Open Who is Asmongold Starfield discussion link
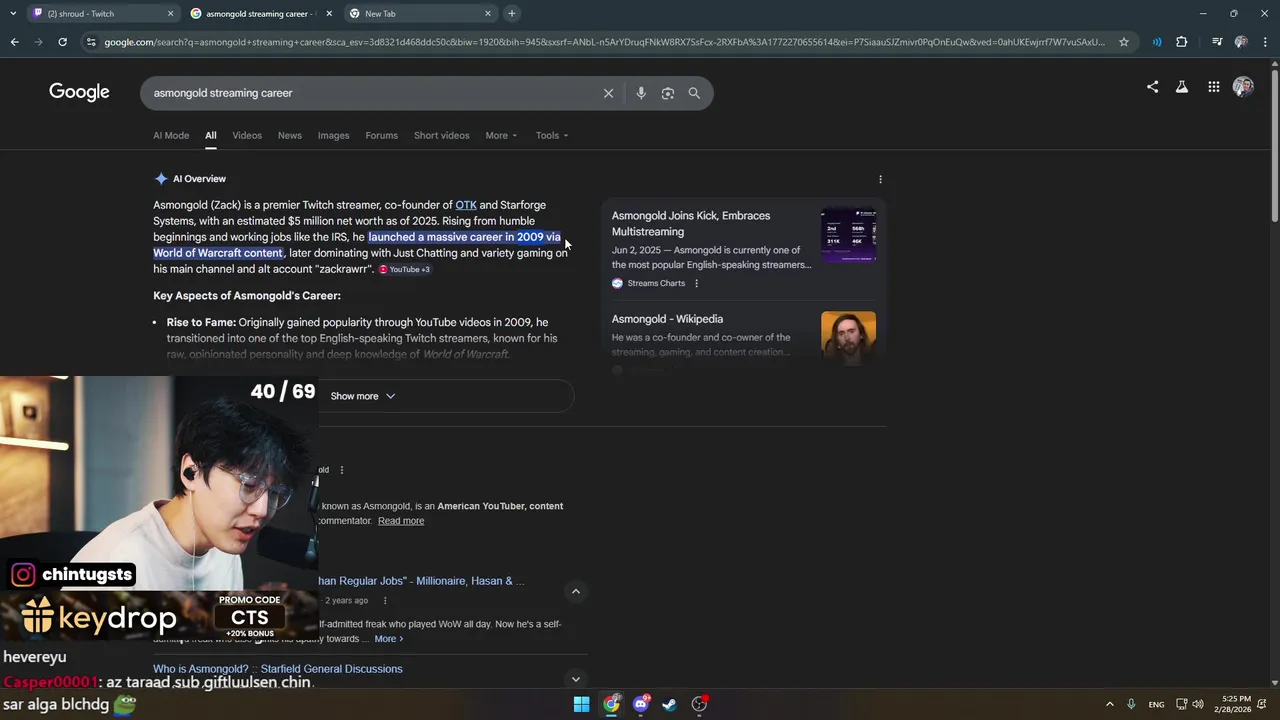Screen dimensions: 1280x720 coord(278,669)
